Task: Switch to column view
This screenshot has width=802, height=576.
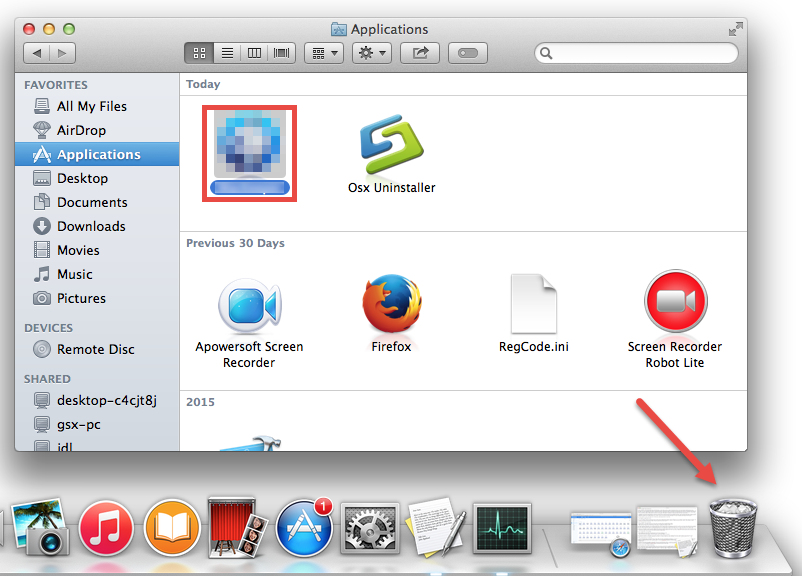Action: [x=254, y=52]
